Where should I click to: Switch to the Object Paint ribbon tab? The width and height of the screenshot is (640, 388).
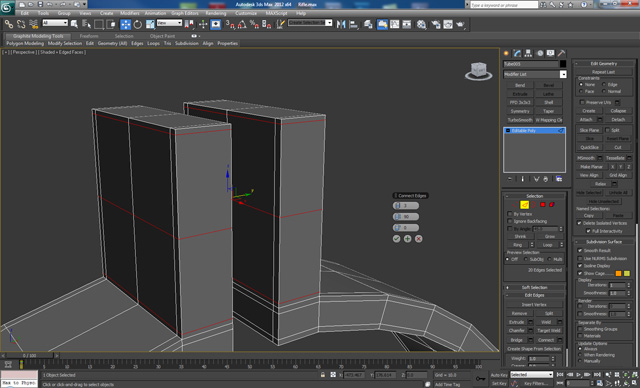tap(162, 36)
